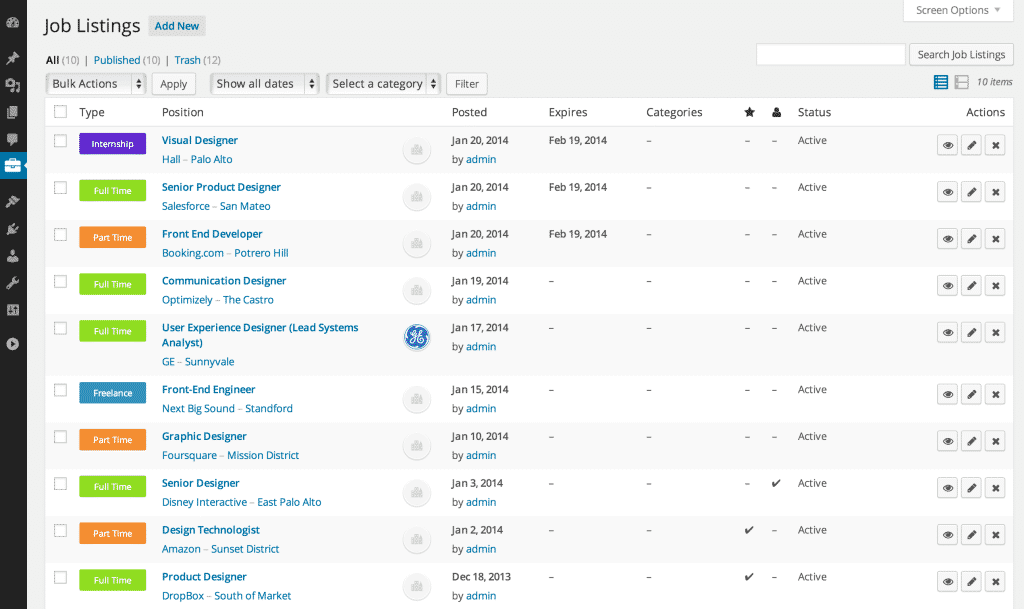Viewport: 1024px width, 609px height.
Task: Open Users via the person icon in sidebar
Action: (13, 255)
